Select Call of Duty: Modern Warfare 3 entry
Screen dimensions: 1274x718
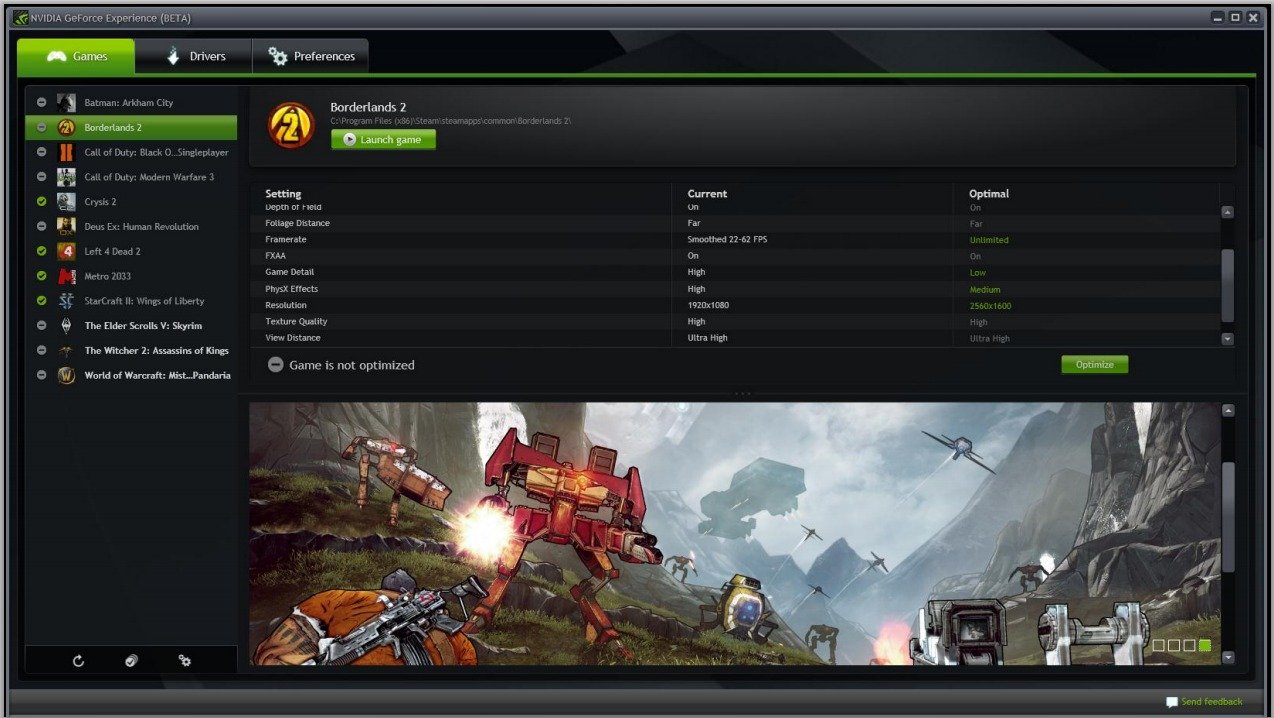click(x=131, y=177)
